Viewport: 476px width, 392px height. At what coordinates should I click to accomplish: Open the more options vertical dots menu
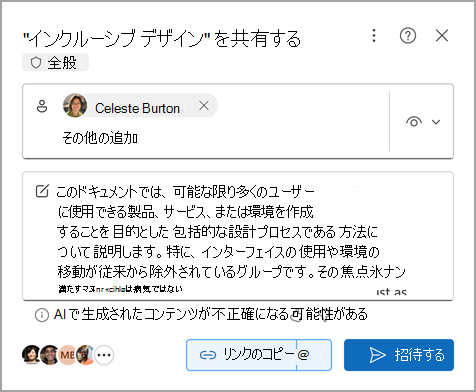pyautogui.click(x=374, y=35)
